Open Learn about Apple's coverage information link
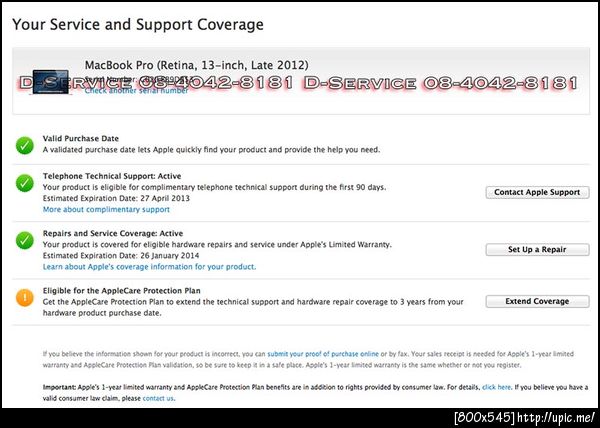Viewport: 600px width, 428px height. (149, 267)
